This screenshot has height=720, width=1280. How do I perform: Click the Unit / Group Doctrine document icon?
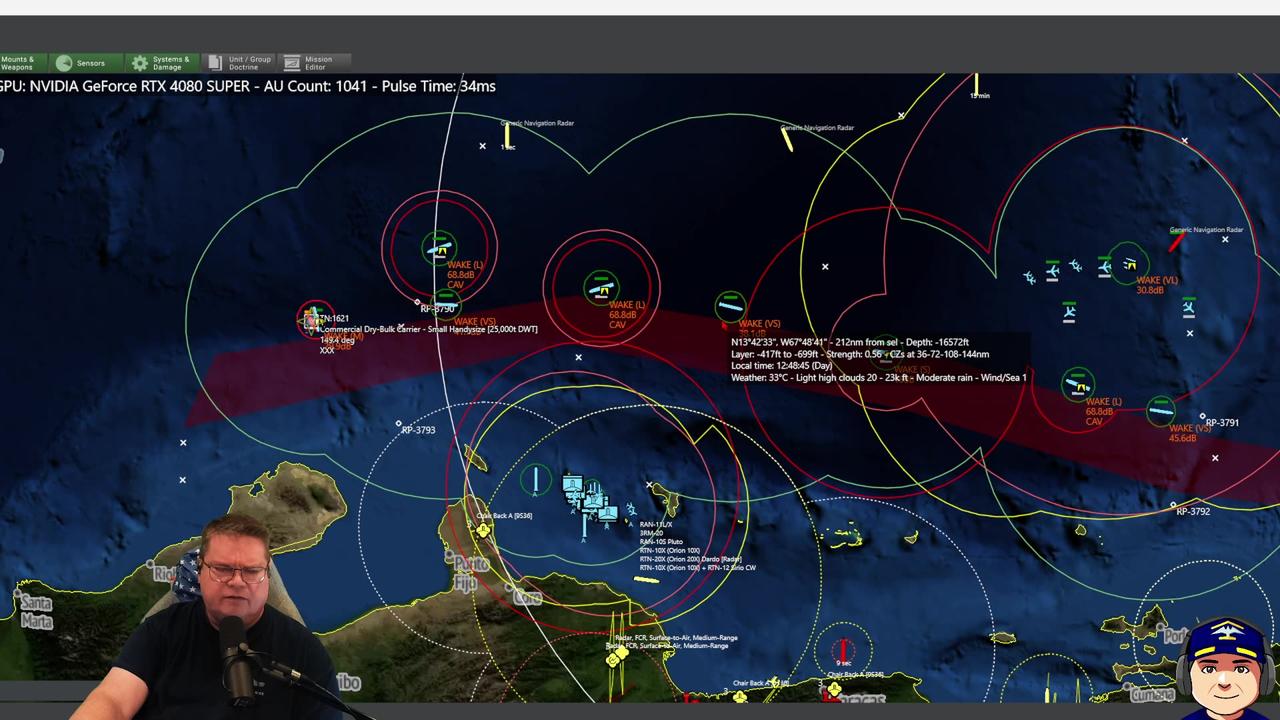(x=214, y=63)
